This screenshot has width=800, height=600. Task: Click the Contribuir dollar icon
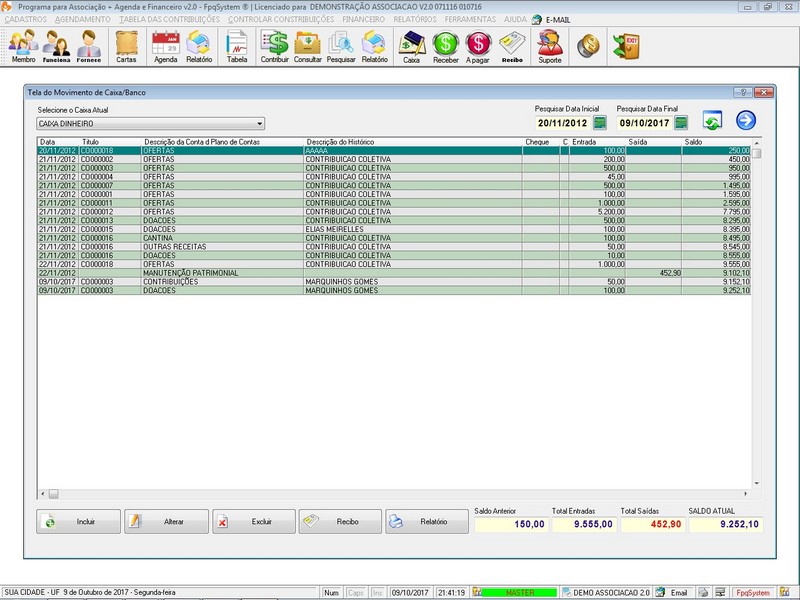[x=274, y=46]
